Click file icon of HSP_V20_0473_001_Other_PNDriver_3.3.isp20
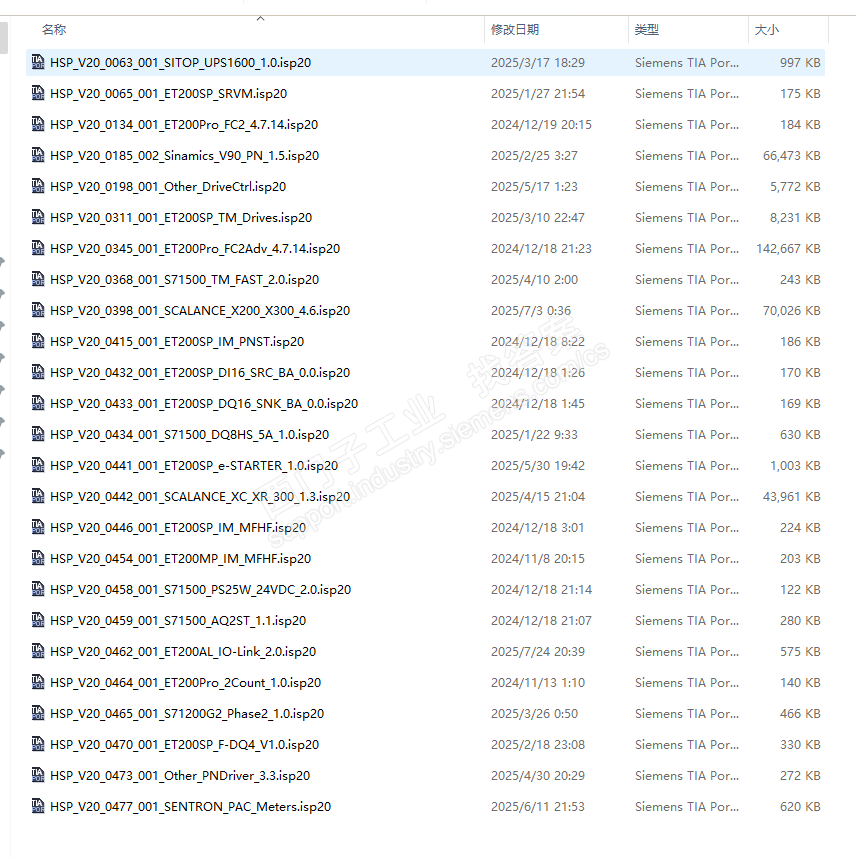This screenshot has height=858, width=856. pyautogui.click(x=38, y=775)
